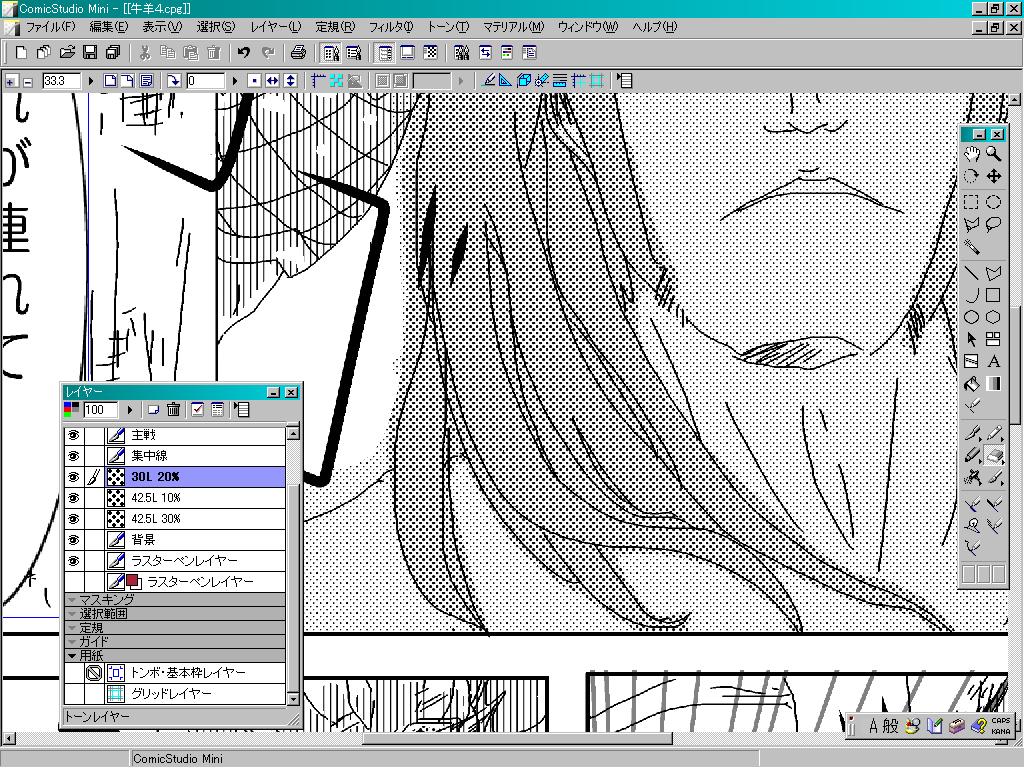Toggle visibility of 30L 20% tone layer
Viewport: 1024px width, 768px height.
(x=73, y=477)
